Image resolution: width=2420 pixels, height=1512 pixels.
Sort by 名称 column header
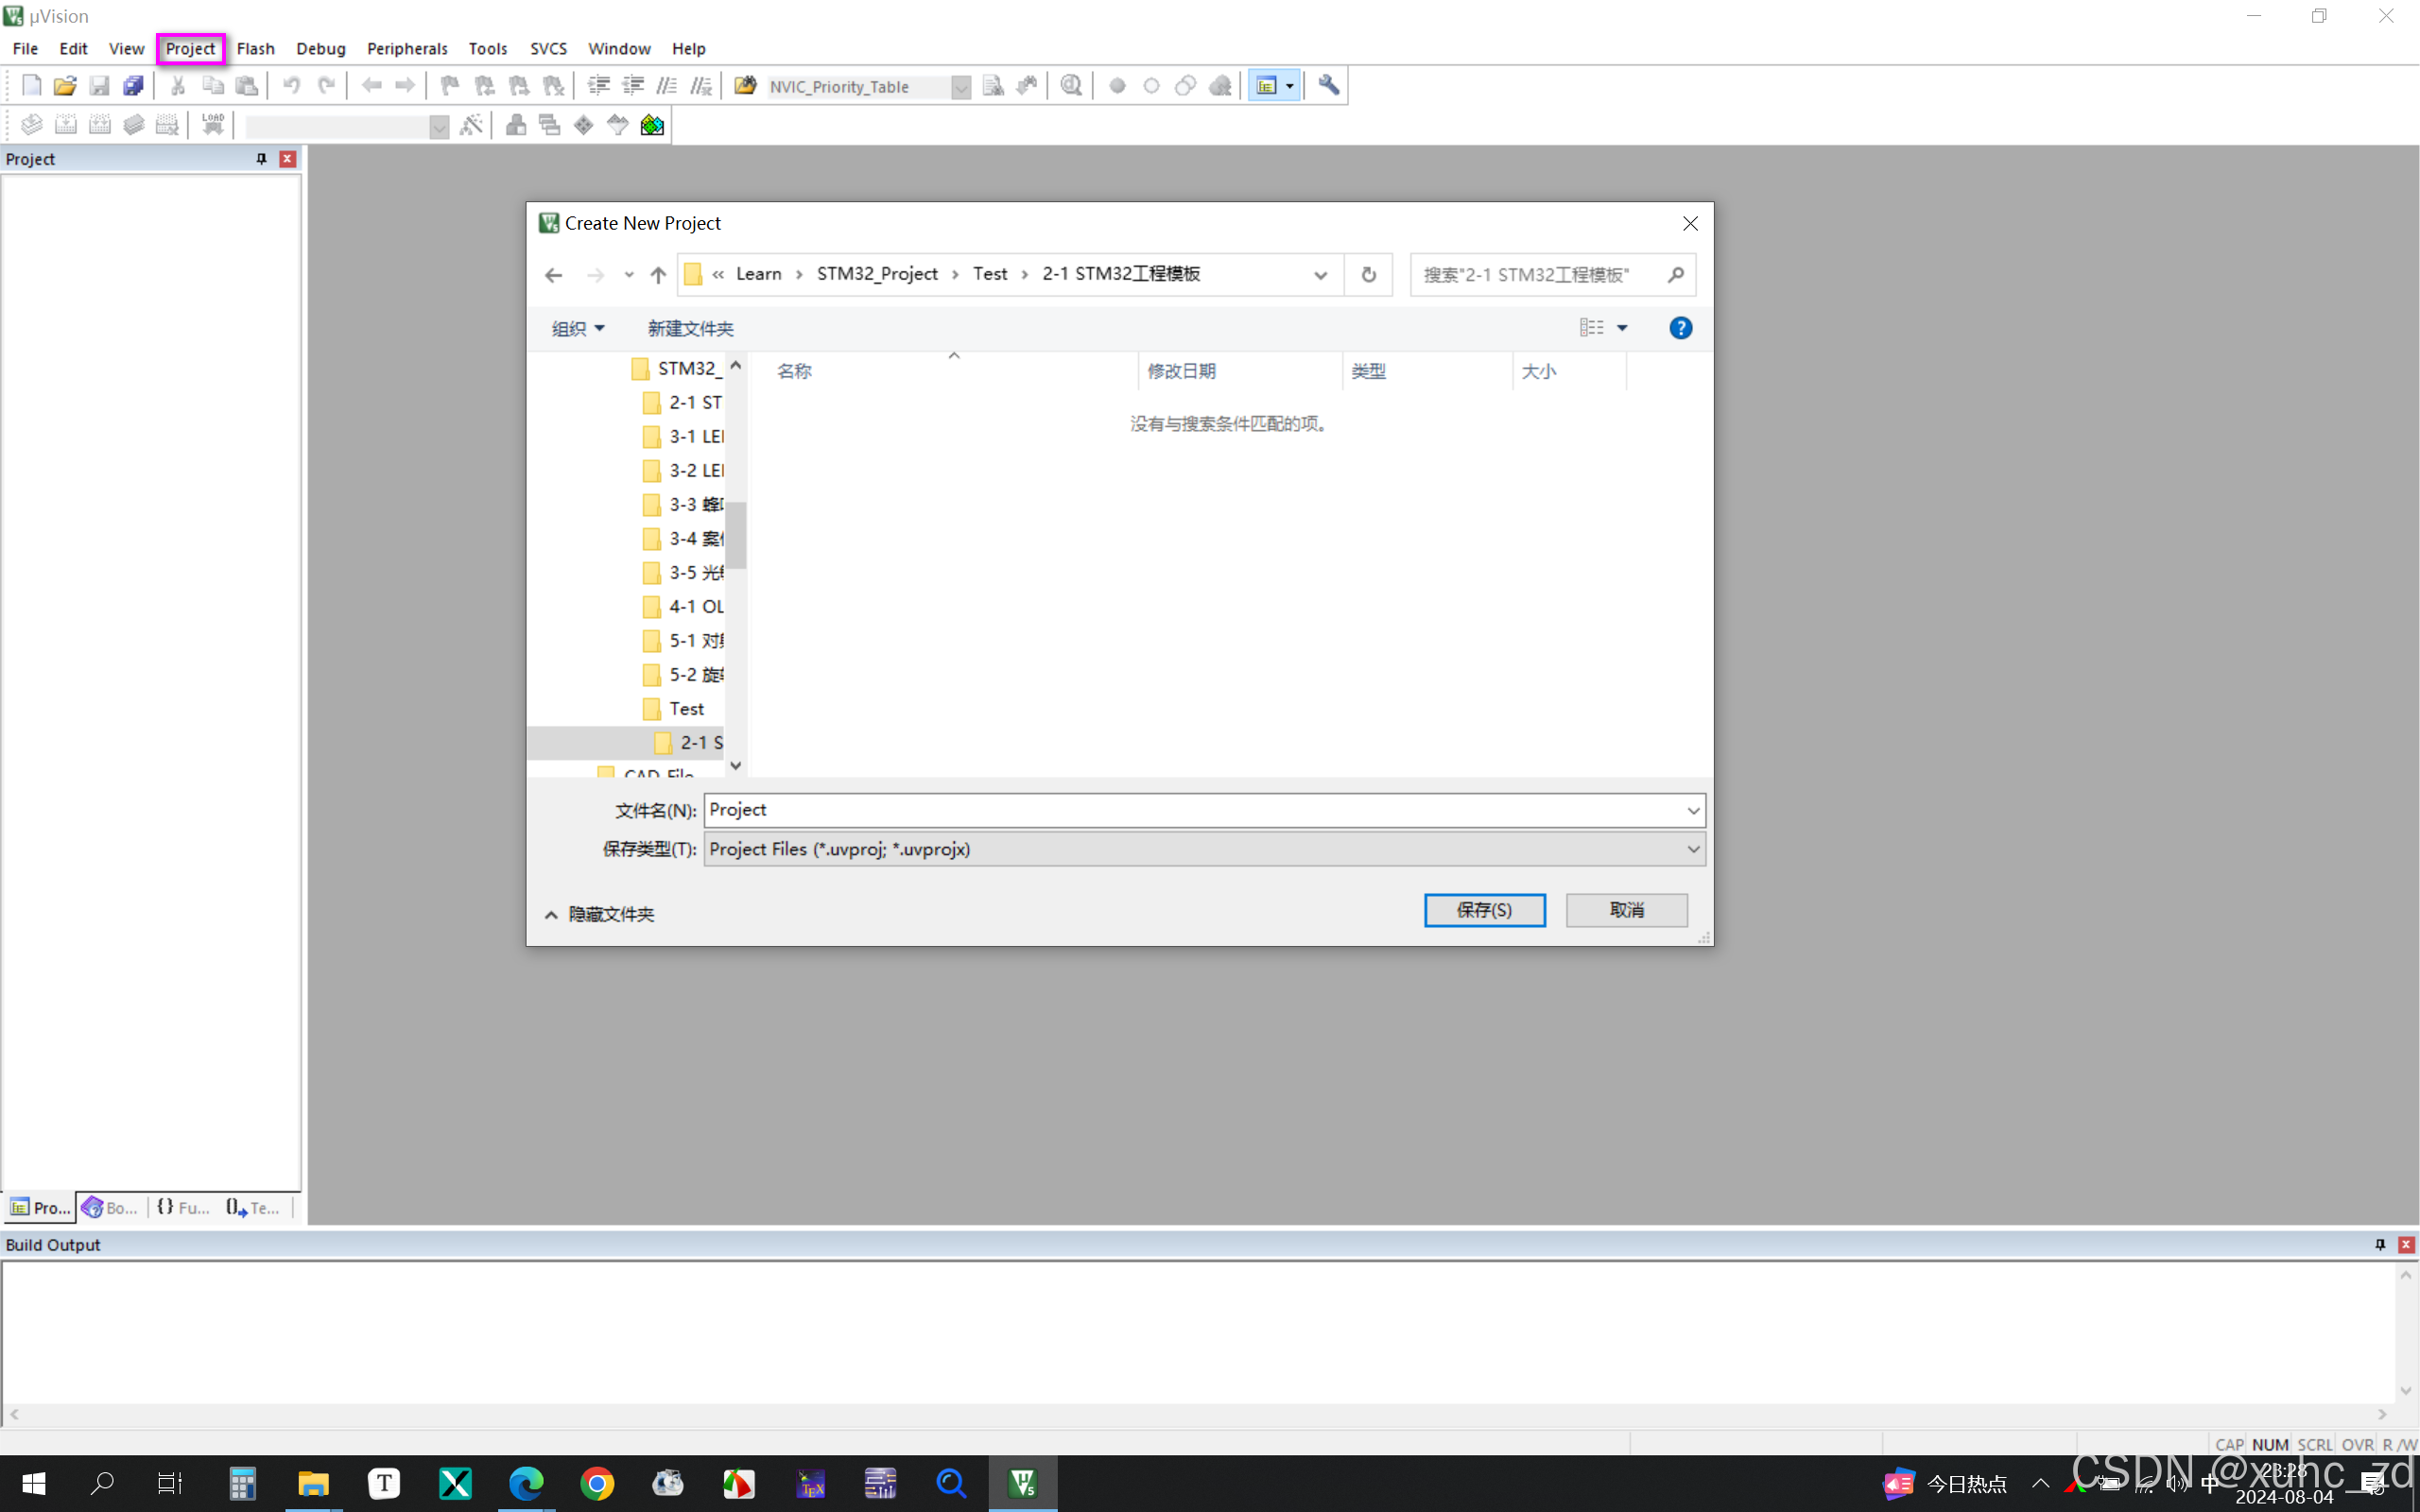(795, 371)
